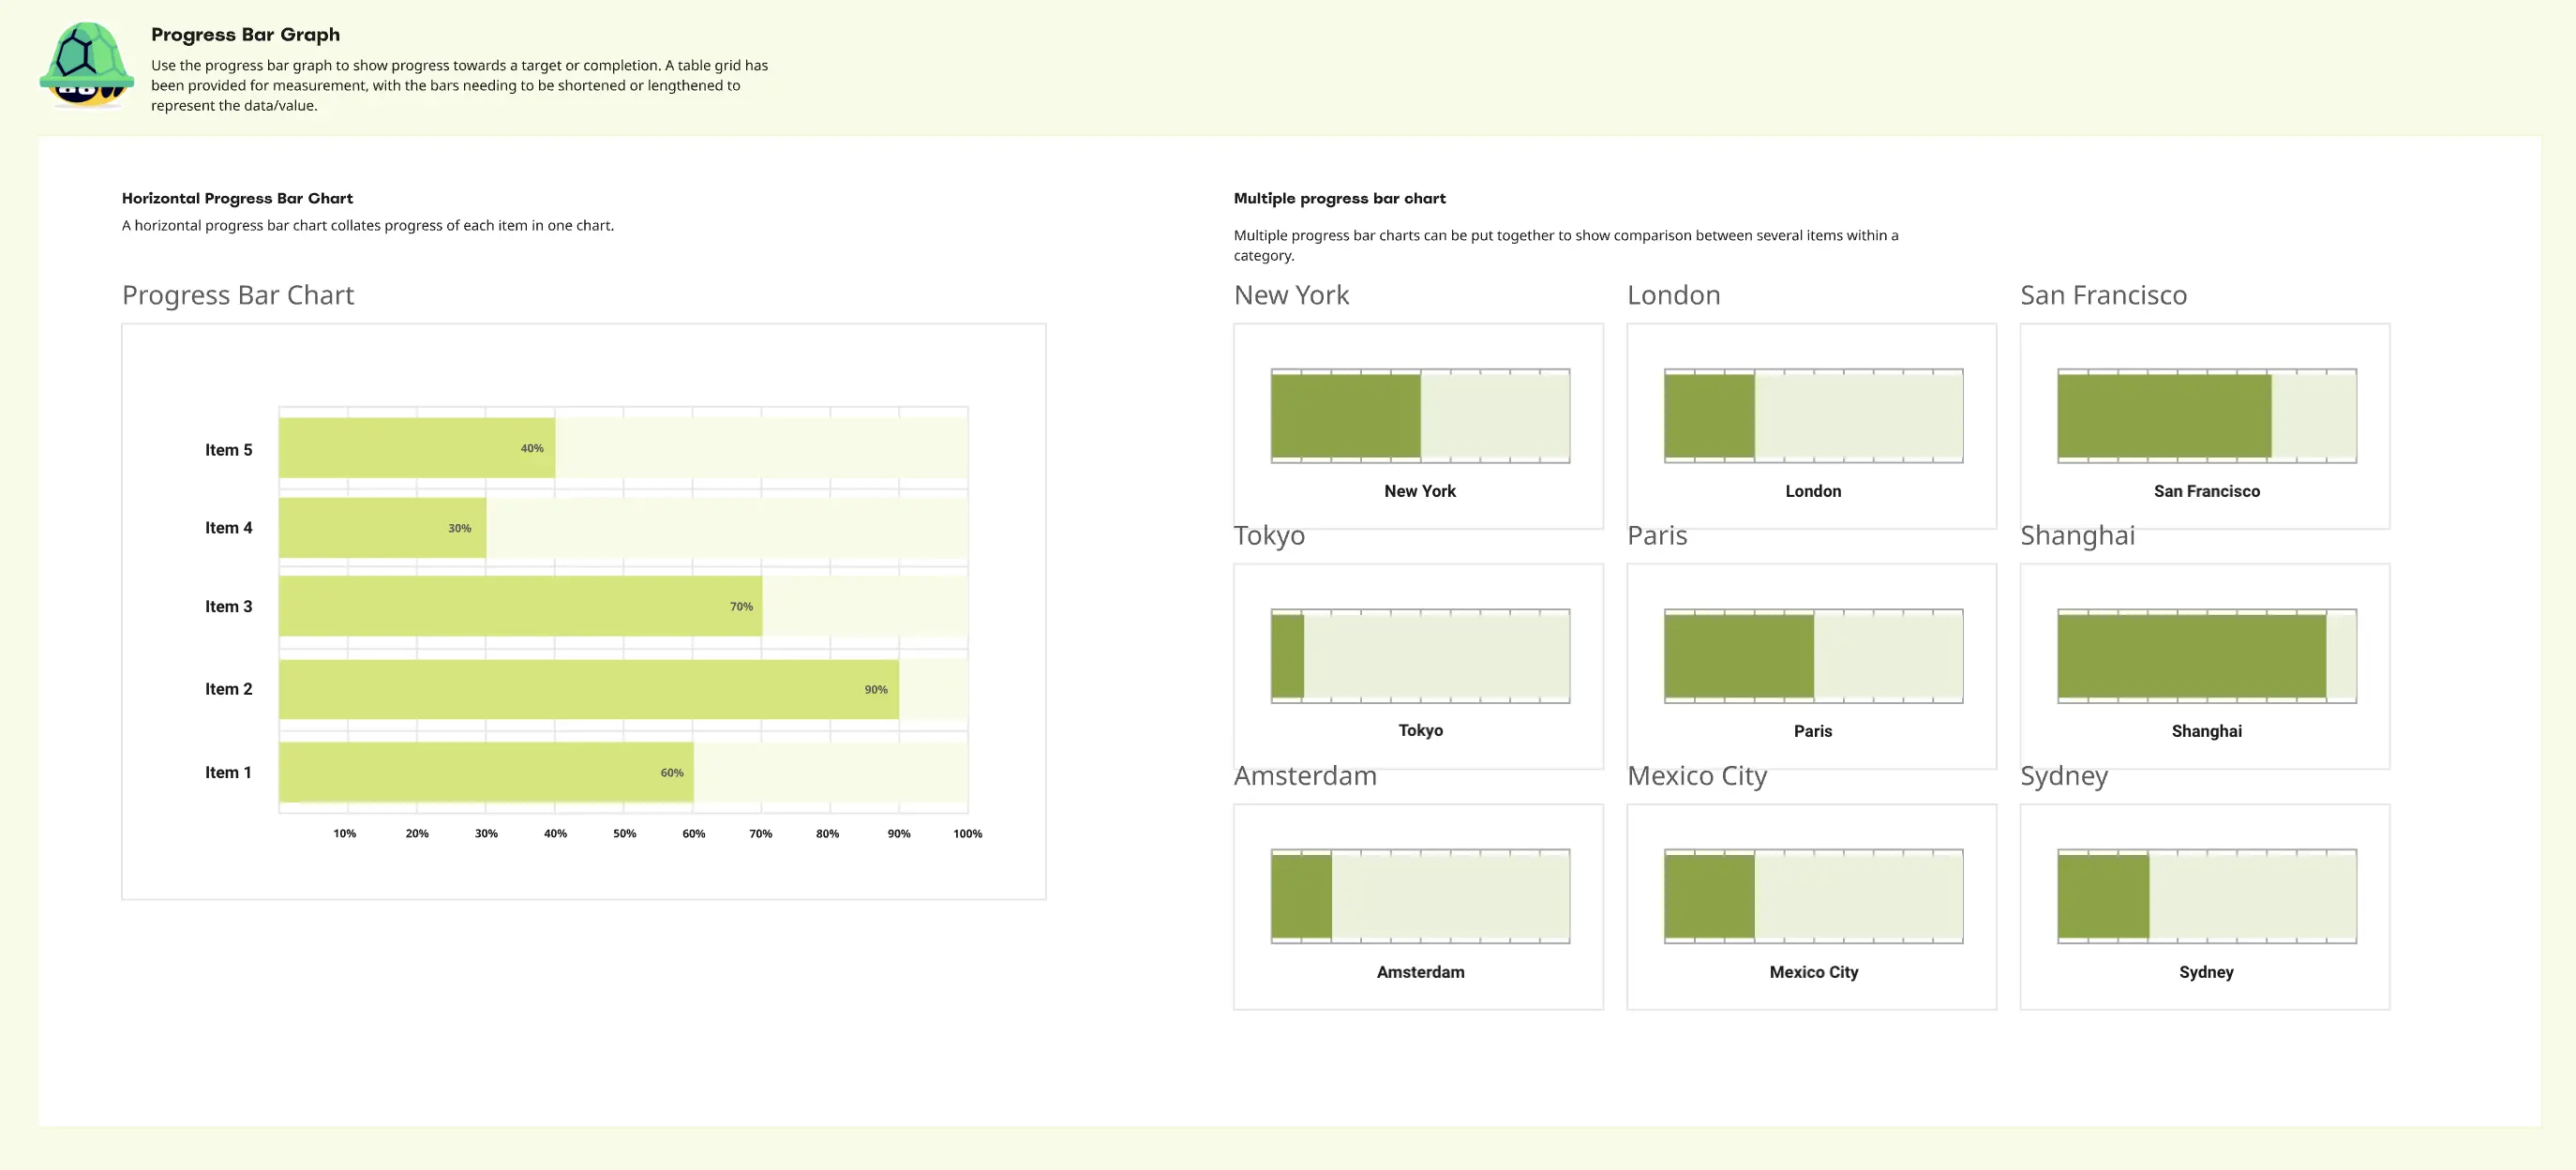Select the Item 3 progress bar at 70%
Image resolution: width=2576 pixels, height=1170 pixels.
pyautogui.click(x=520, y=606)
